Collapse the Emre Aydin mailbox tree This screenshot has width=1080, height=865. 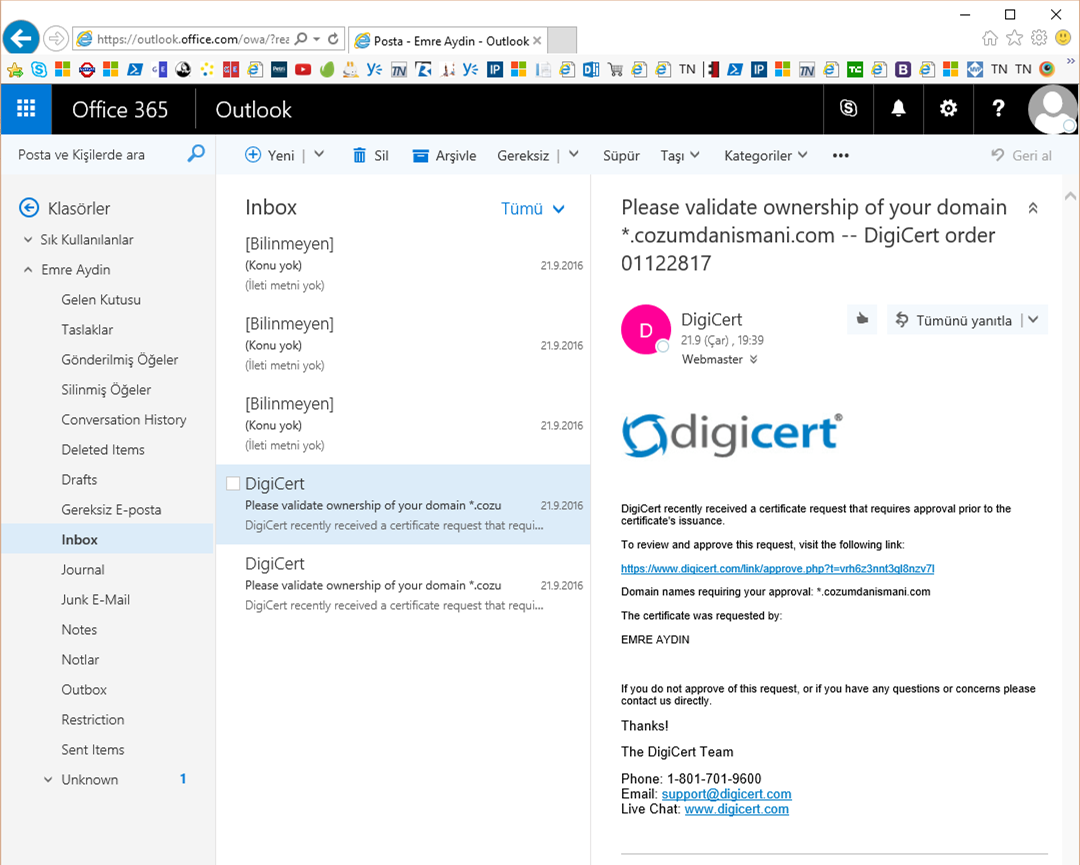click(x=28, y=270)
